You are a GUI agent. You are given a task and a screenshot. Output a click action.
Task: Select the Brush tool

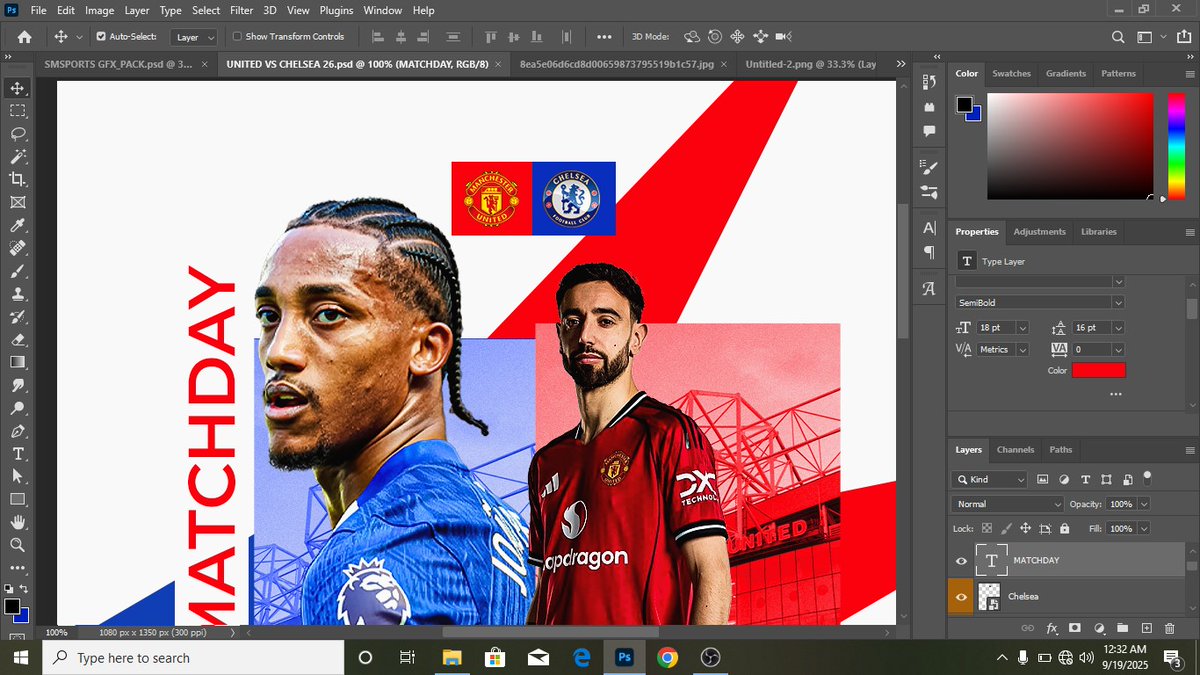pyautogui.click(x=17, y=271)
